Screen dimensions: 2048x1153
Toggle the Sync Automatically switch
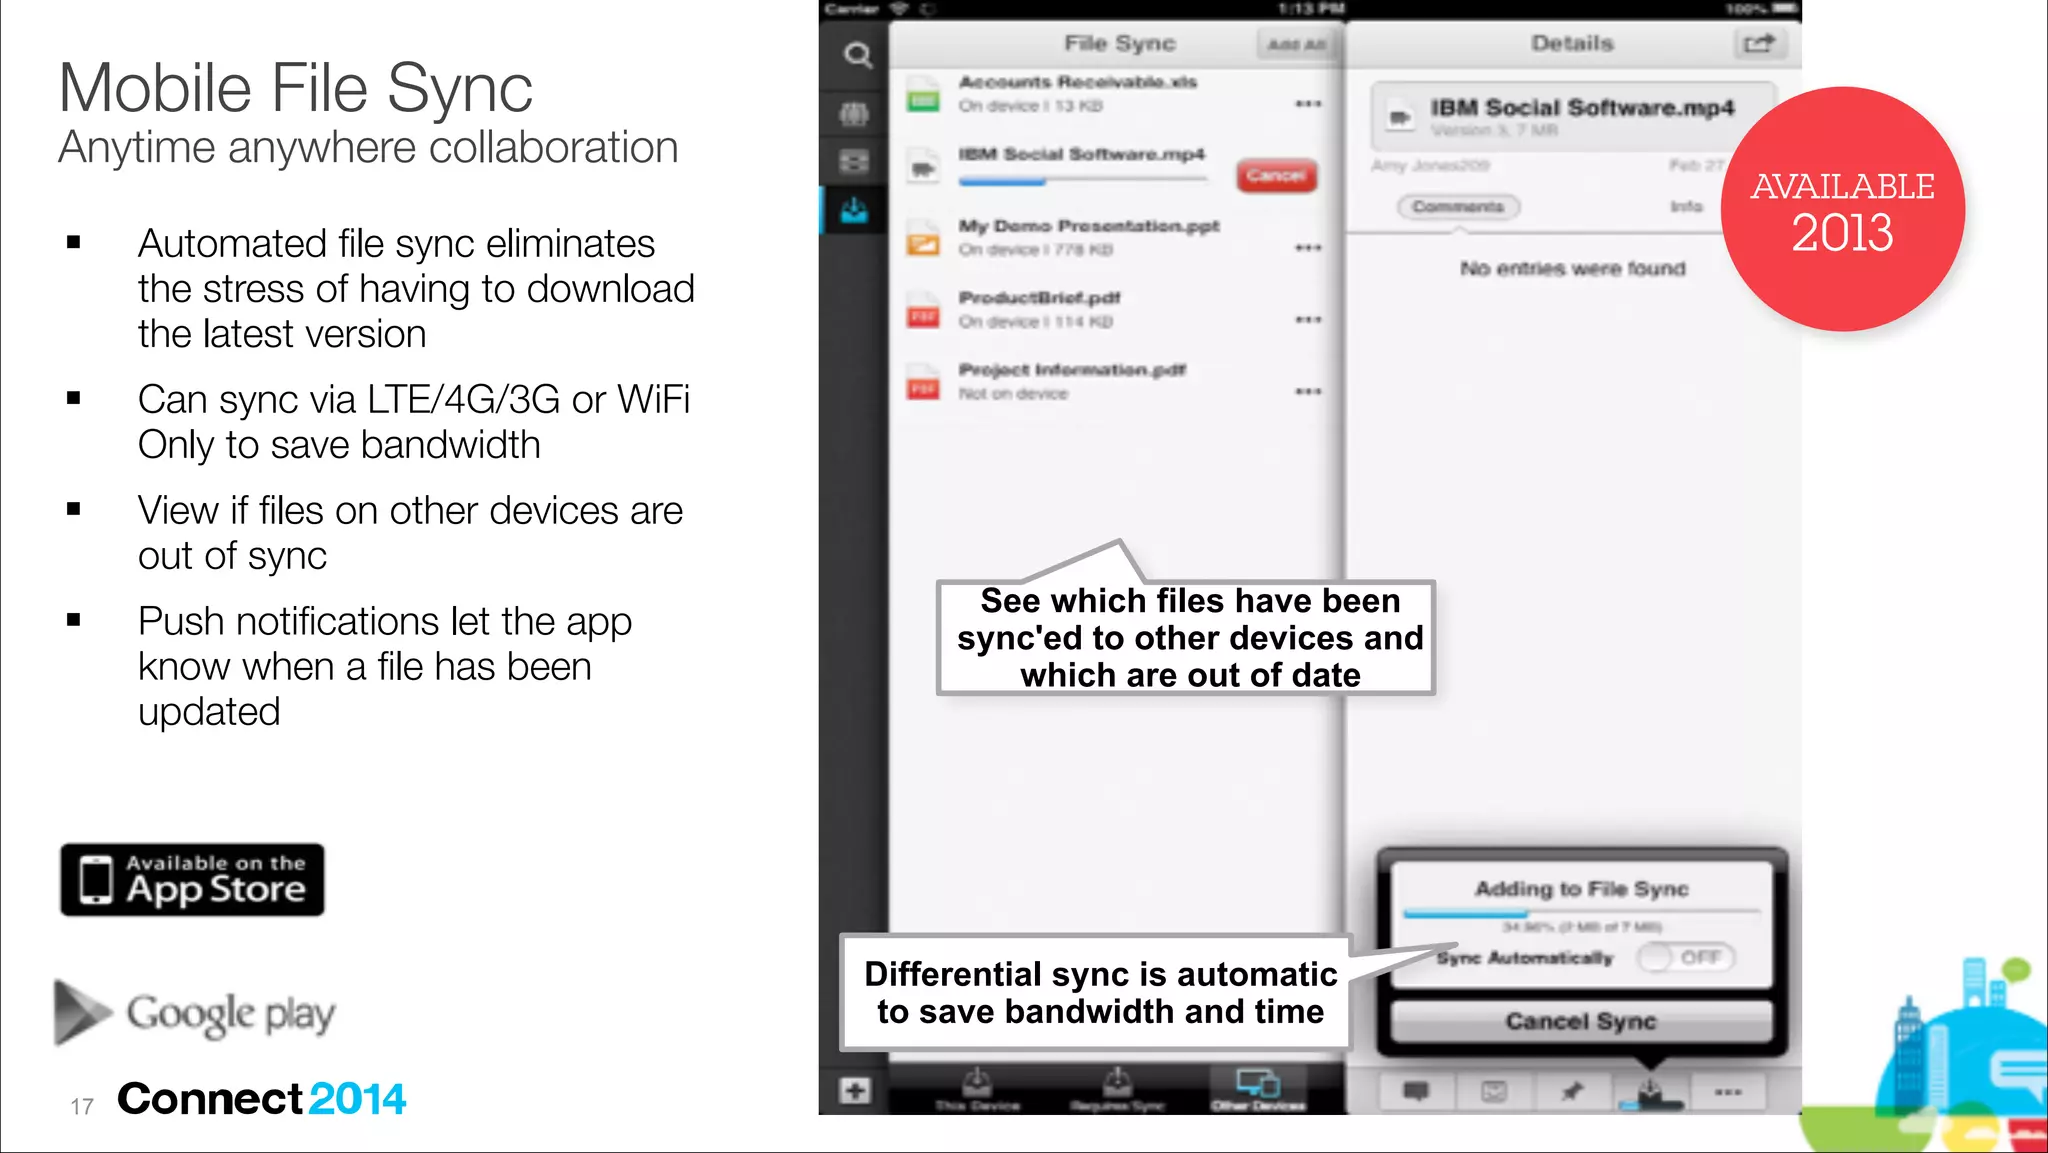coord(1686,958)
